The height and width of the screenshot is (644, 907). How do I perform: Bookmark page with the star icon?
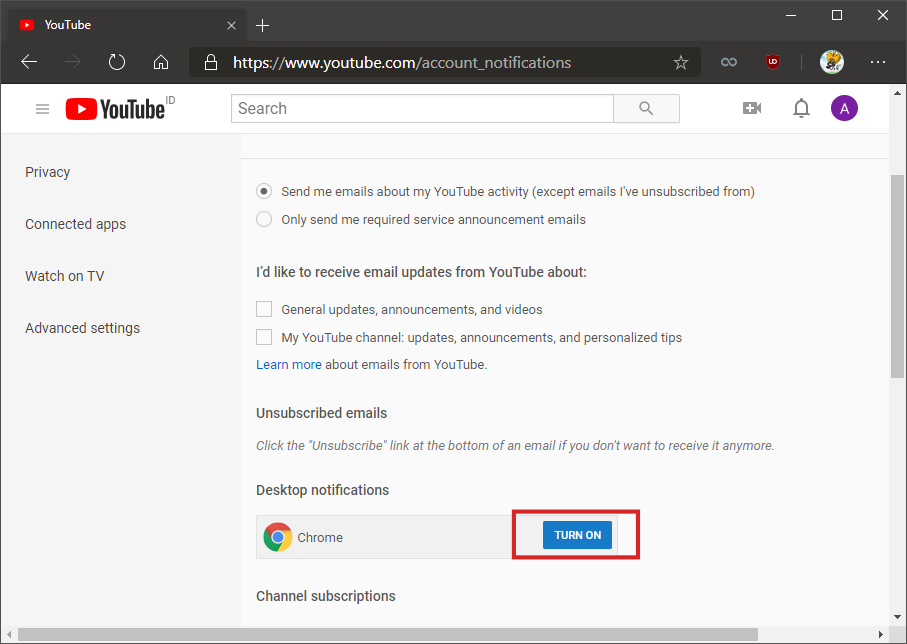click(681, 62)
